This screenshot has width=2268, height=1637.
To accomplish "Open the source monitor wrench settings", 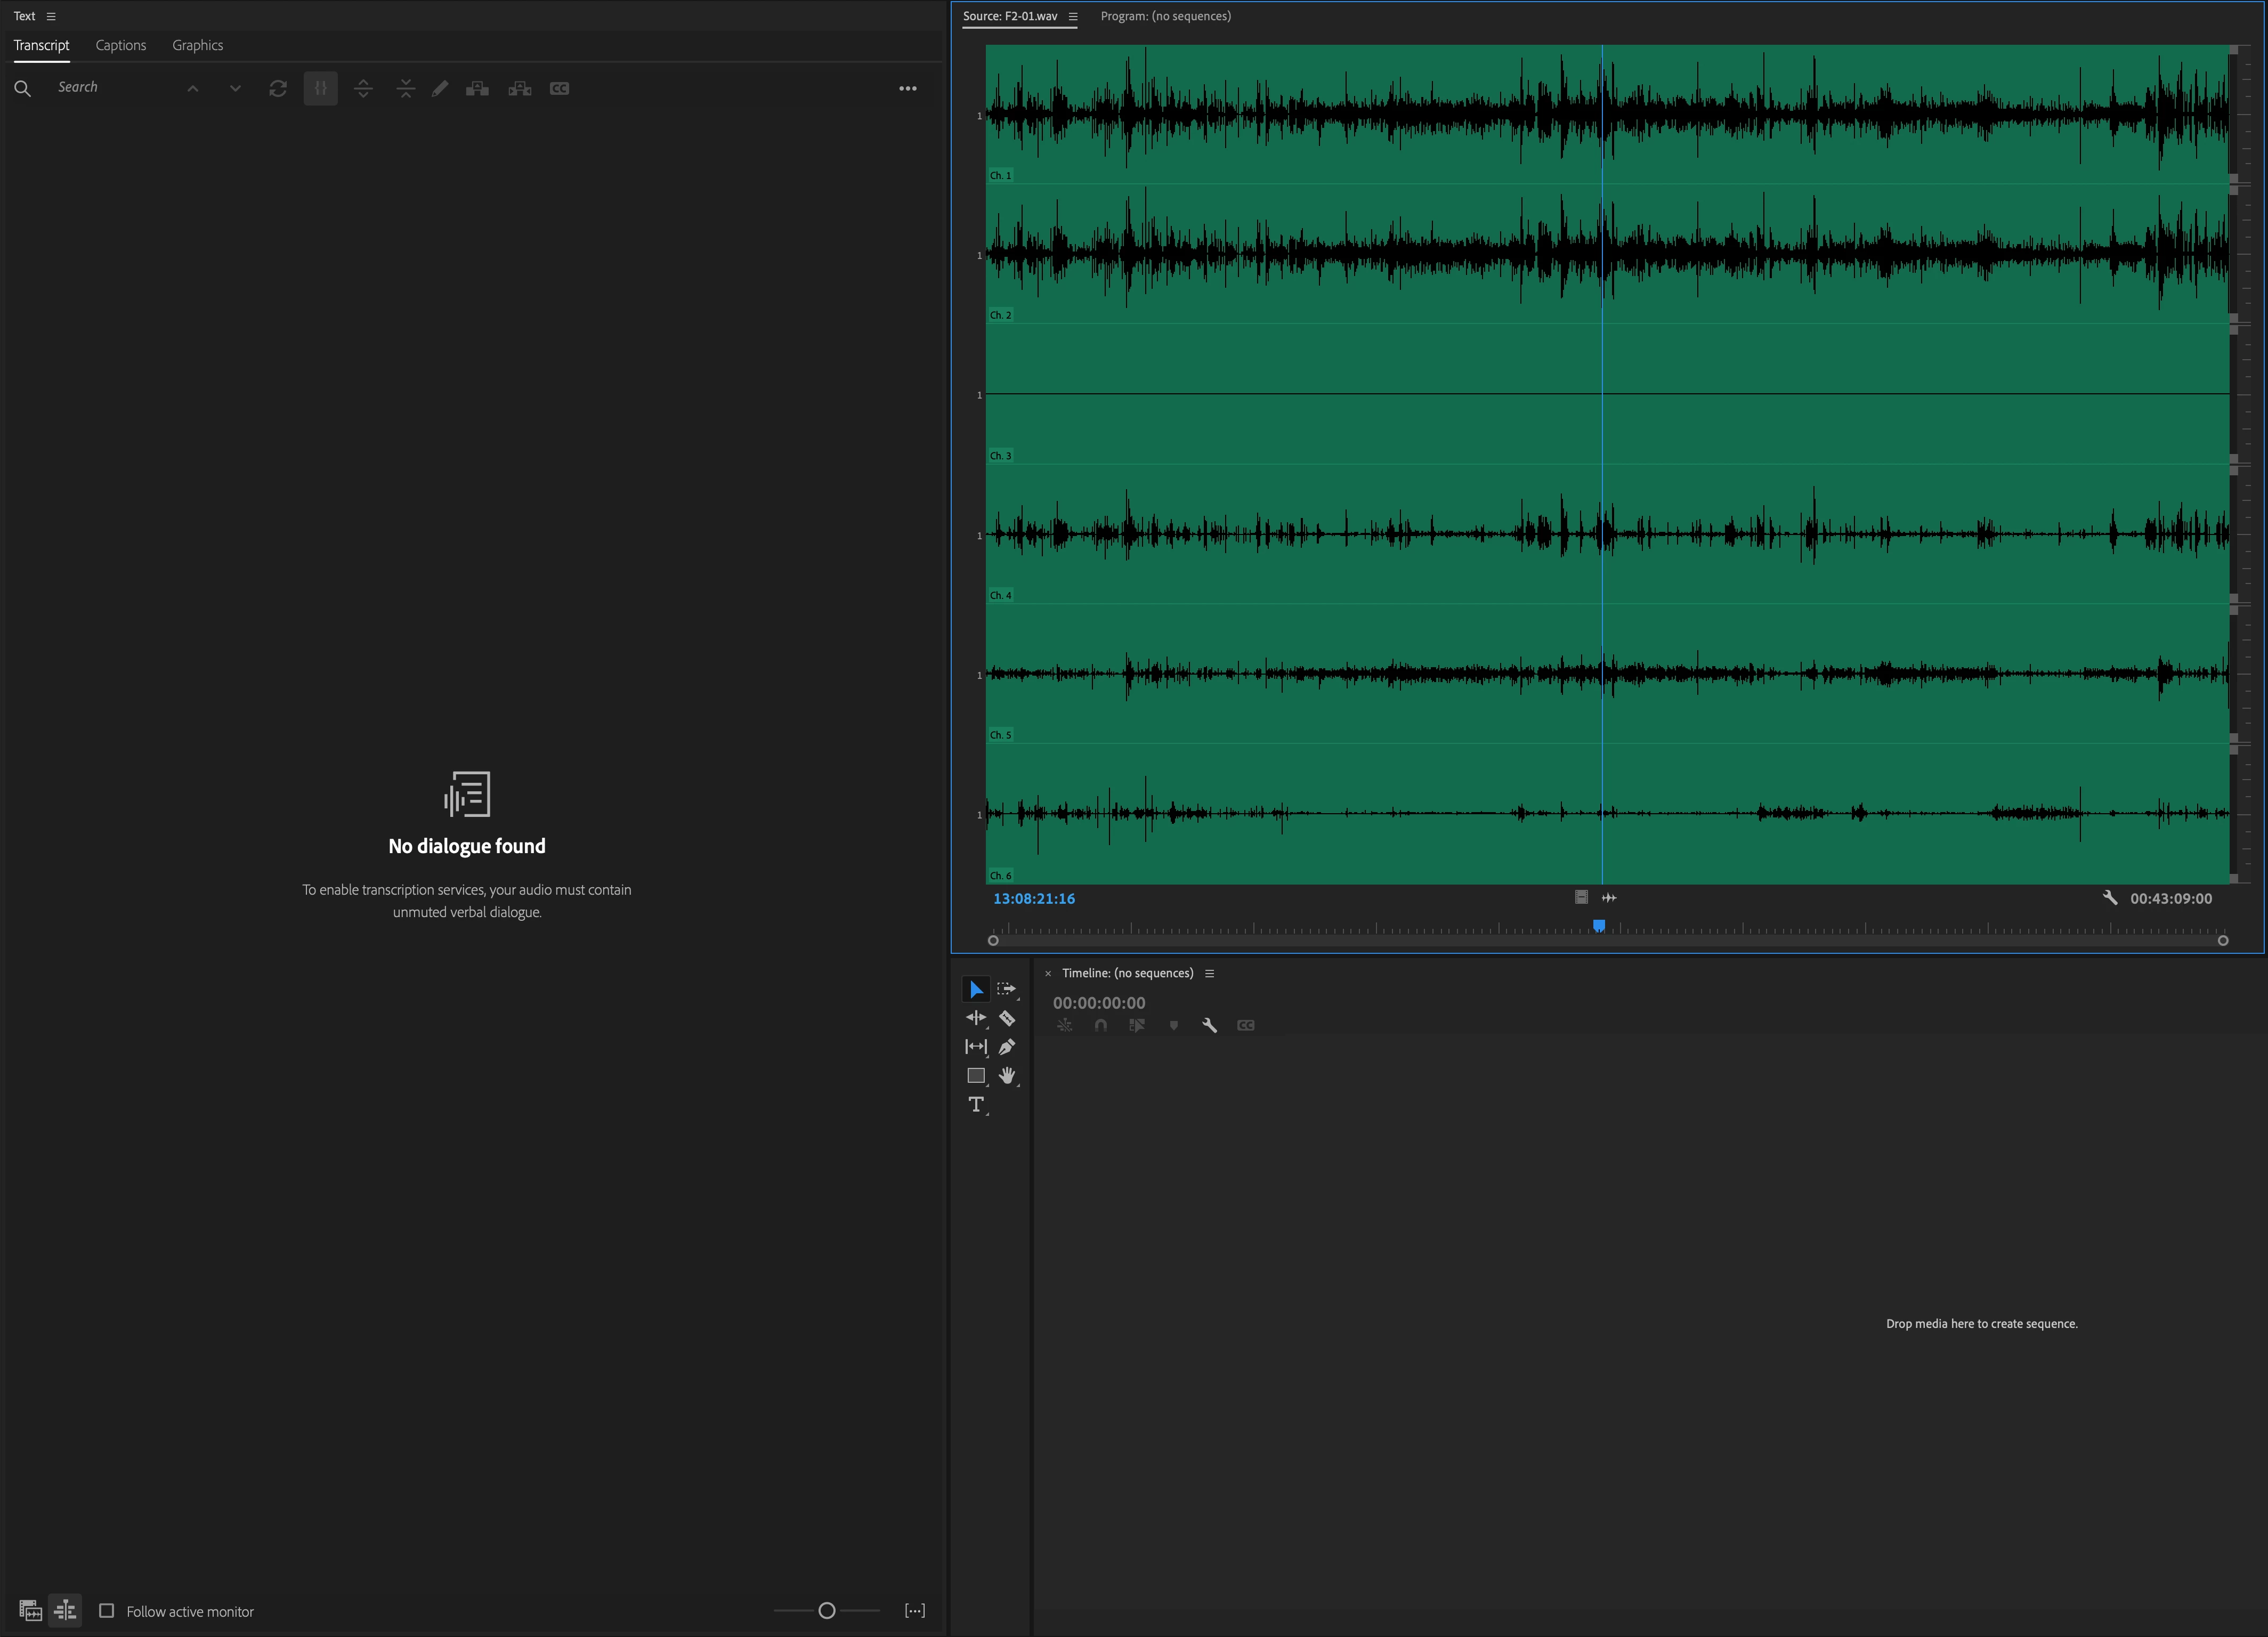I will tap(2110, 898).
